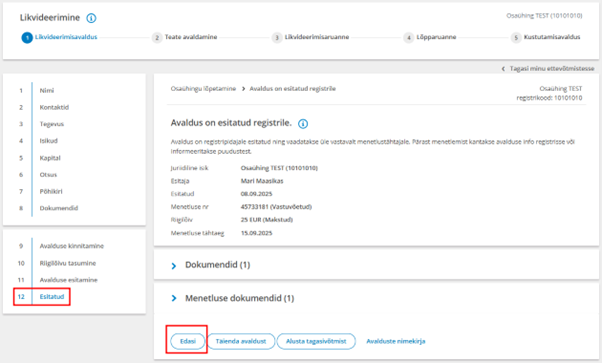Viewport: 602px width, 363px height.
Task: Click the Täienda avaldust button
Action: point(241,341)
